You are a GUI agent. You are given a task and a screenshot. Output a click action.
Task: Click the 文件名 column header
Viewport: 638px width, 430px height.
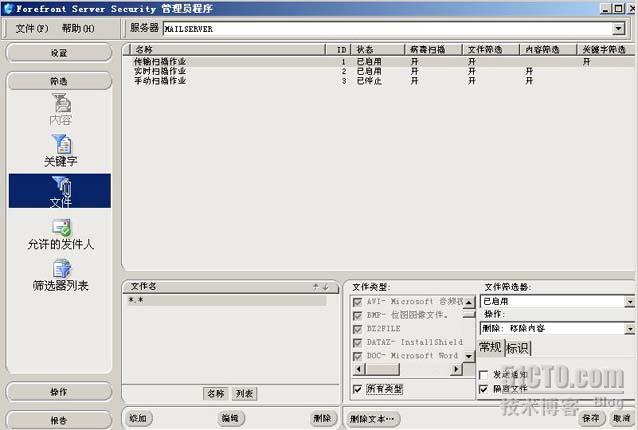(x=230, y=287)
